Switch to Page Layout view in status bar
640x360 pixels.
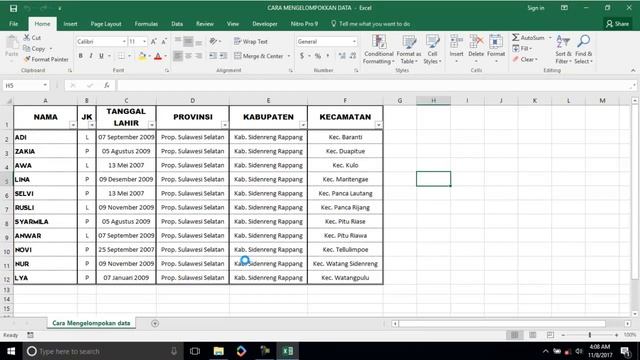click(x=532, y=335)
